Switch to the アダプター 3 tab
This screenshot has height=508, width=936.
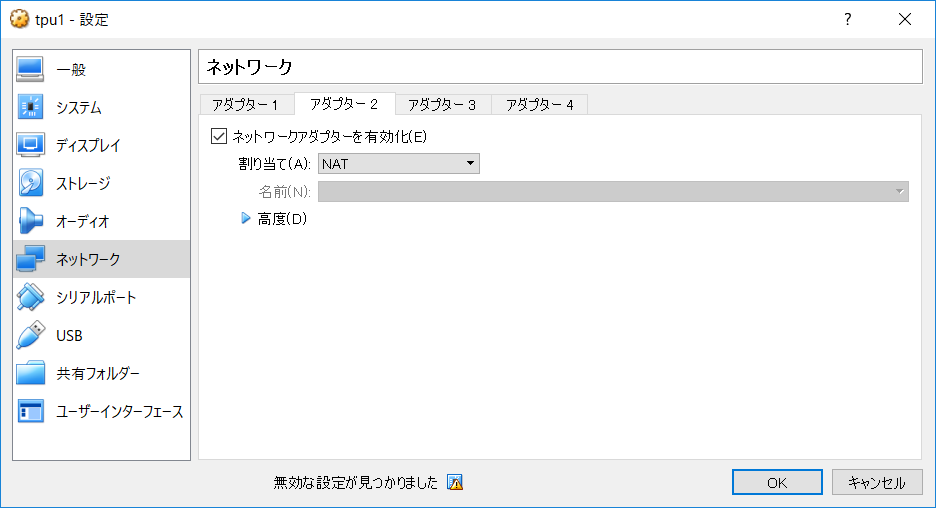(x=442, y=105)
